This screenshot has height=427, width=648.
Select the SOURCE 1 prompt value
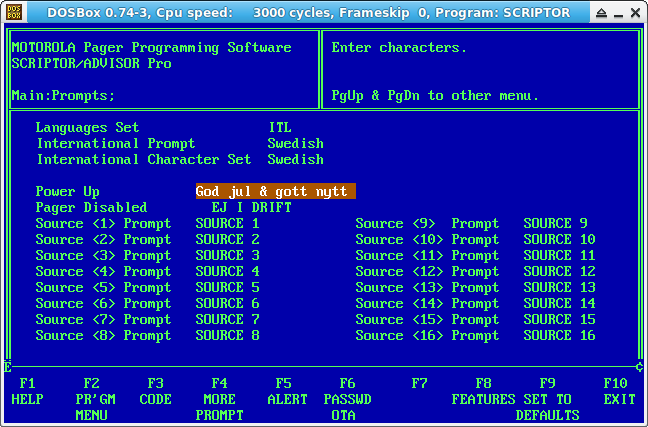(227, 223)
